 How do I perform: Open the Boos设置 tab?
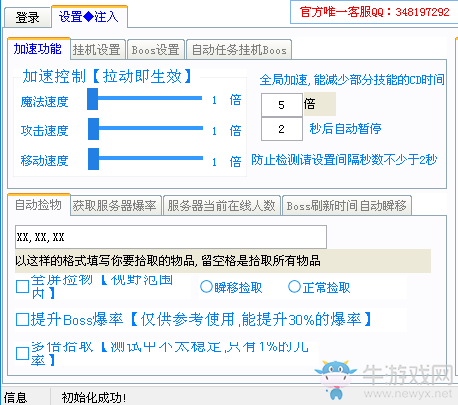click(x=156, y=50)
